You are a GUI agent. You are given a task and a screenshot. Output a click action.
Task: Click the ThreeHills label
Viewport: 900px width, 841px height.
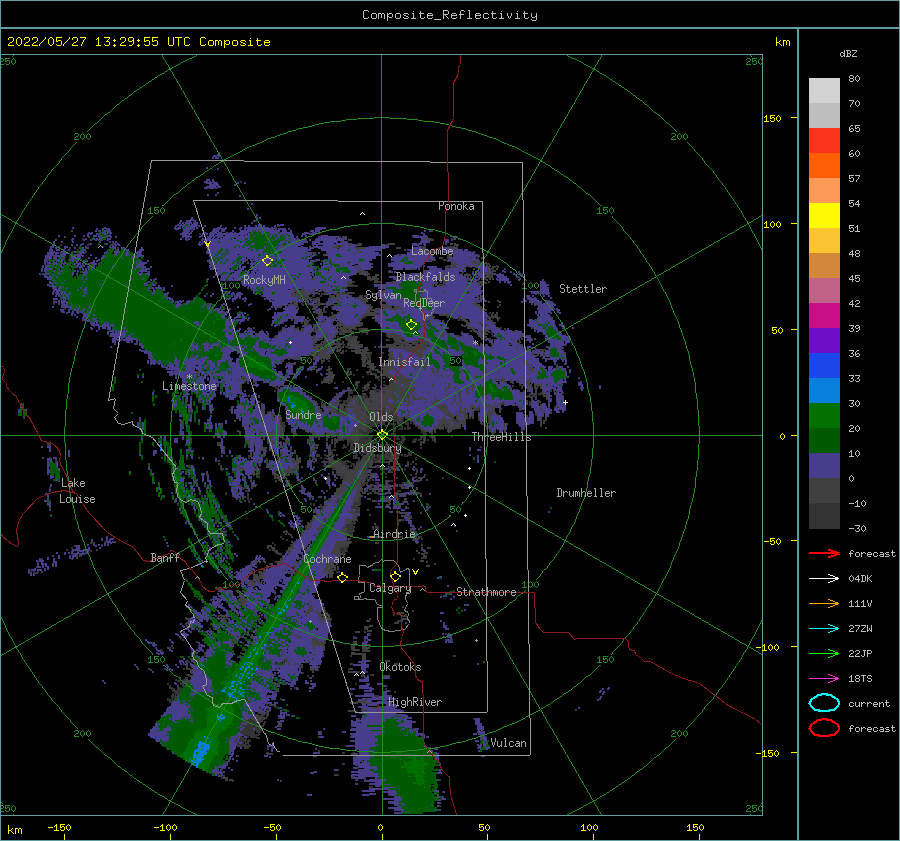click(x=502, y=437)
